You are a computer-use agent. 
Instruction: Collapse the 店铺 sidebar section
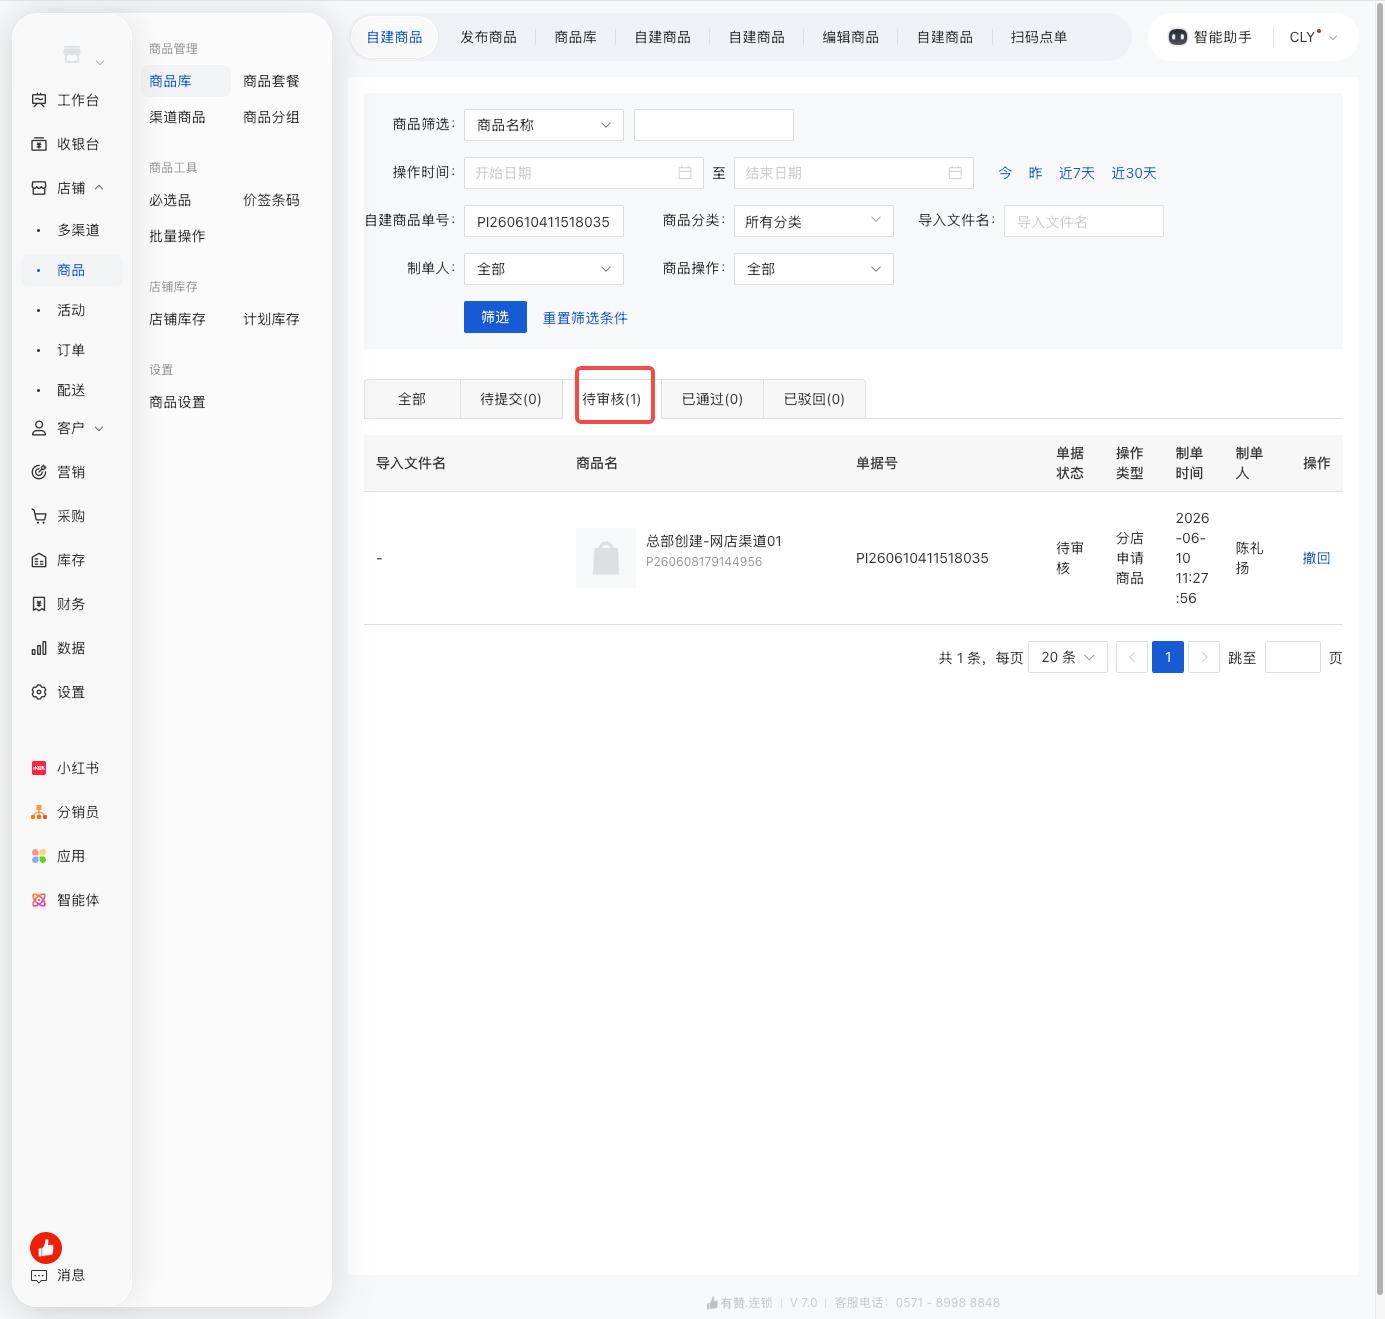pyautogui.click(x=99, y=188)
